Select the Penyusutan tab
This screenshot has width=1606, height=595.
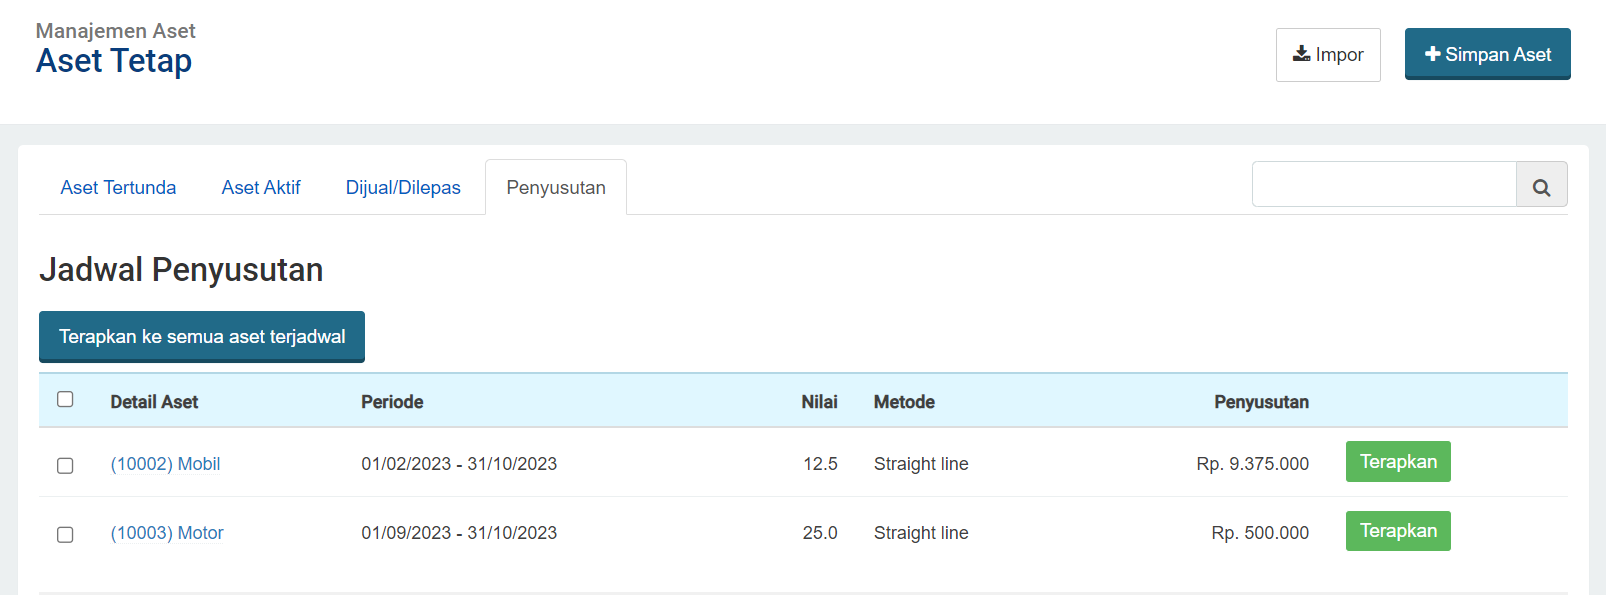556,188
